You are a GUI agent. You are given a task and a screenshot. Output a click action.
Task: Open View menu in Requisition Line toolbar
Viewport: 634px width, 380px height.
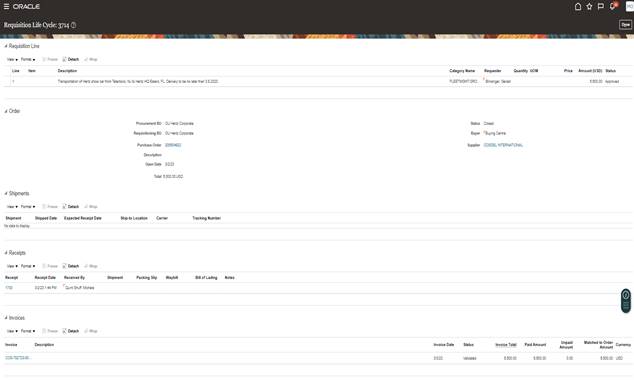click(x=12, y=59)
